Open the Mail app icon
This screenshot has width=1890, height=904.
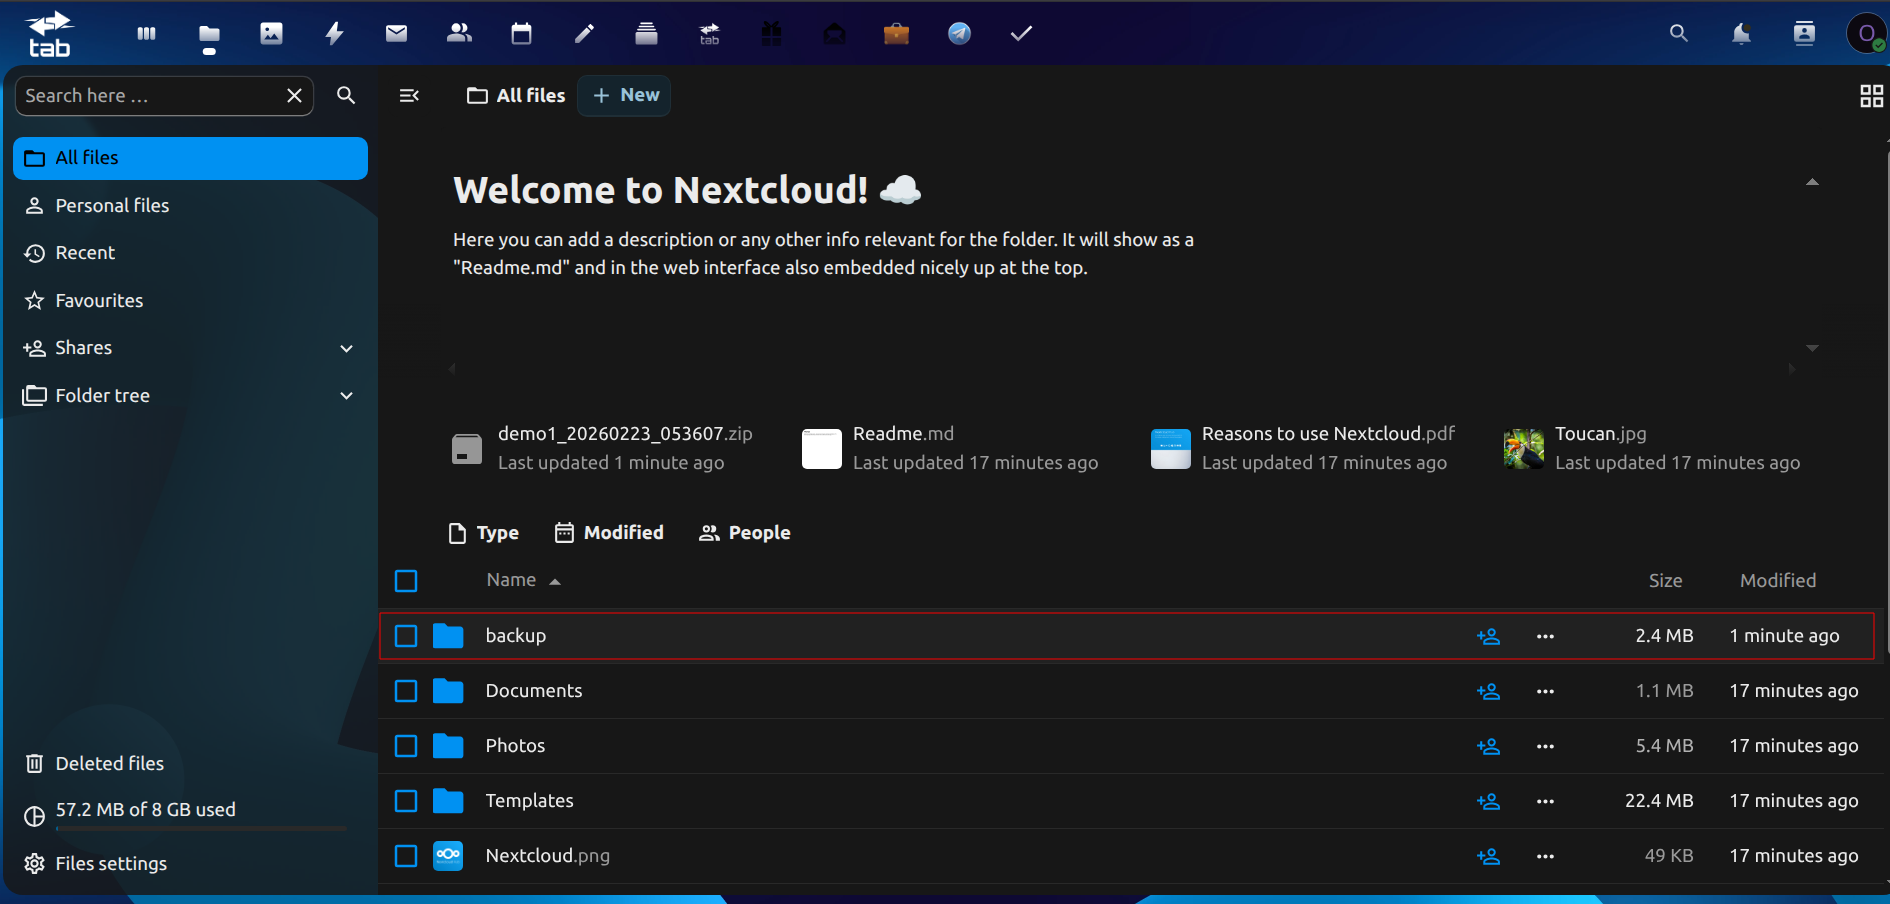point(396,34)
